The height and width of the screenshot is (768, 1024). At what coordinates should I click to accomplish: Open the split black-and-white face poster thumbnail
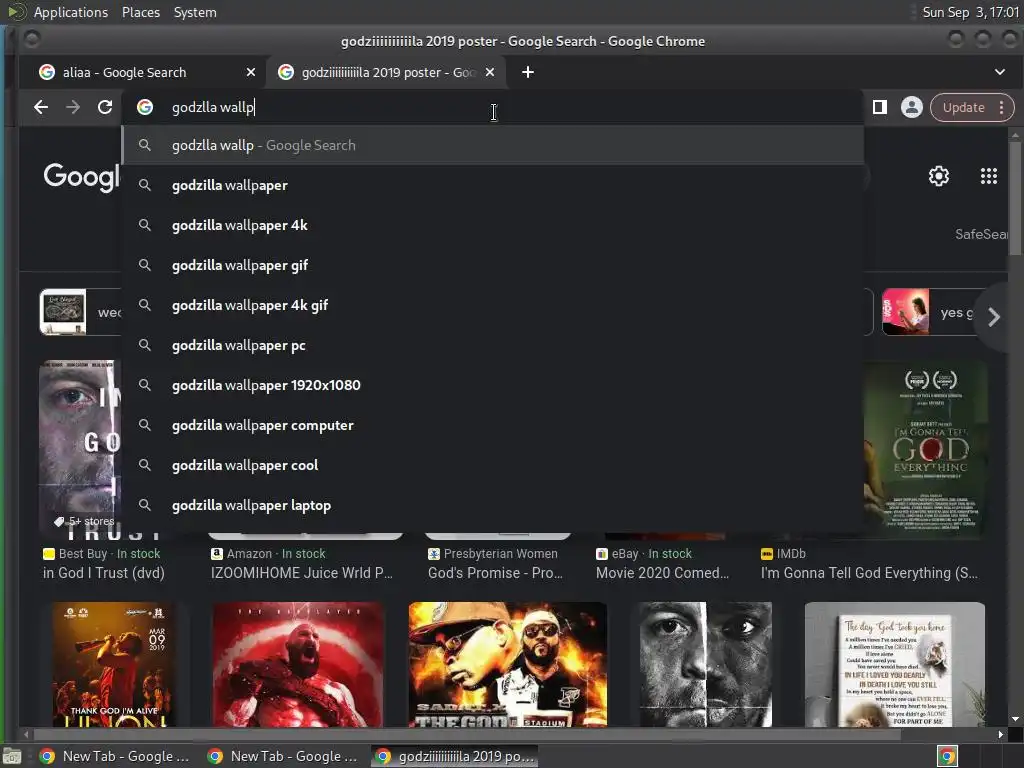(x=705, y=664)
